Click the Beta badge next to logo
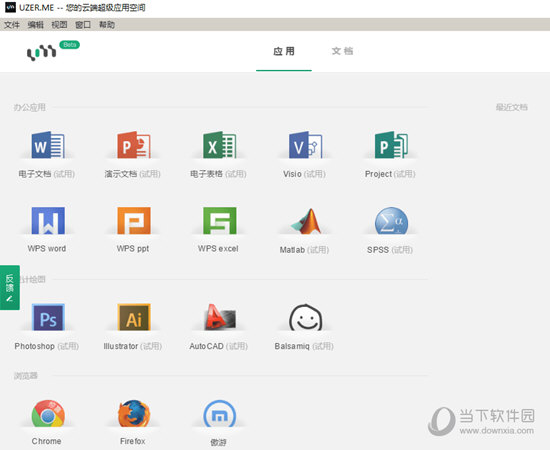 point(70,45)
